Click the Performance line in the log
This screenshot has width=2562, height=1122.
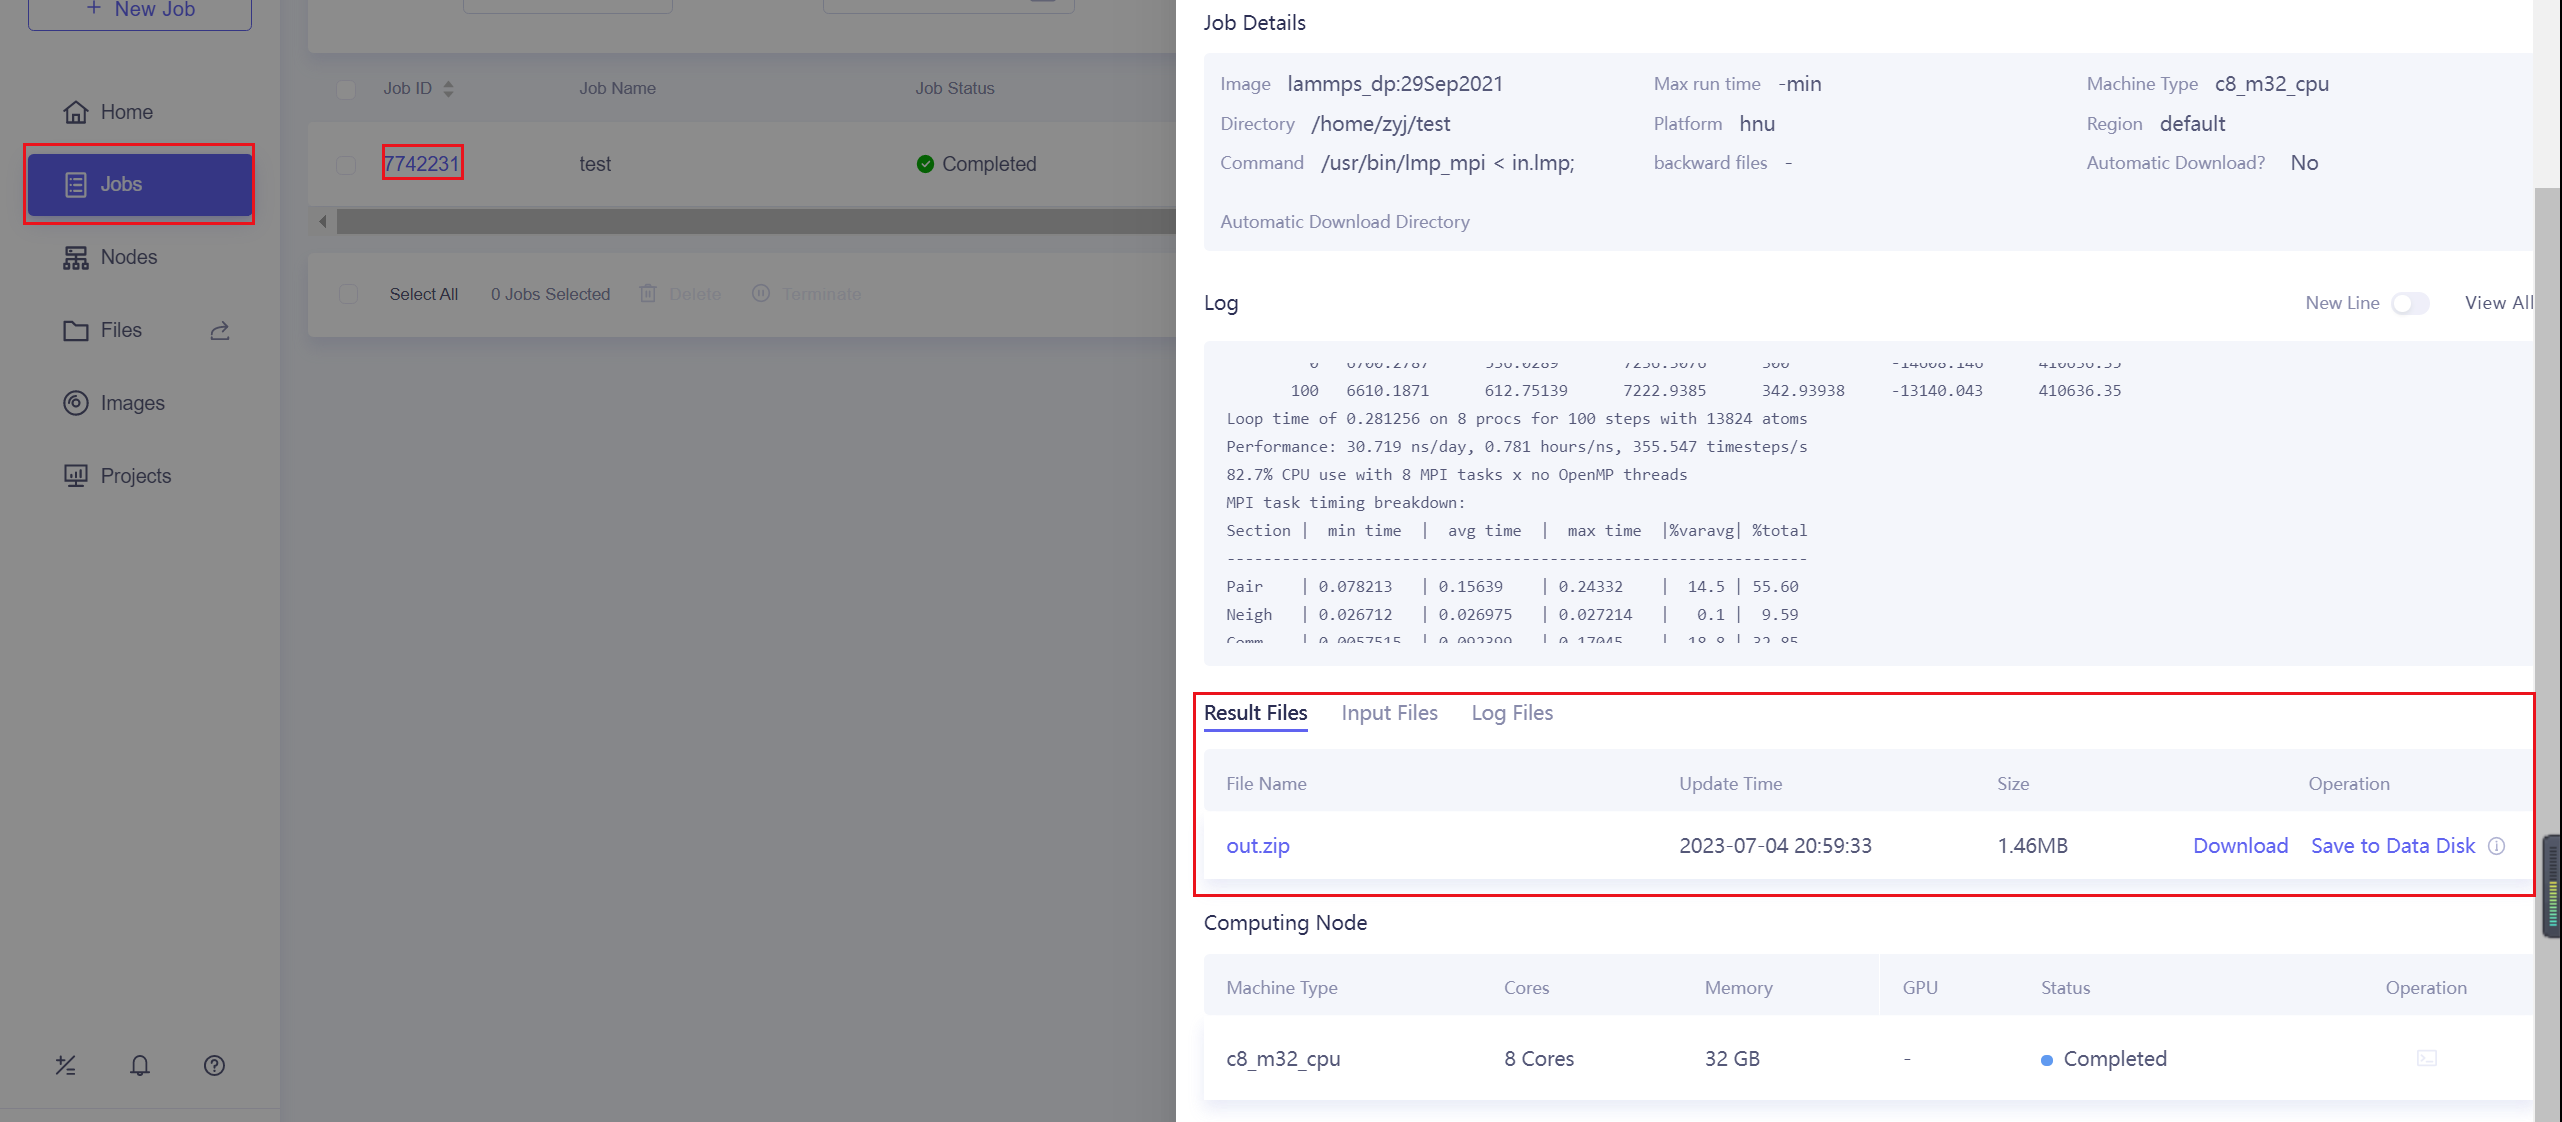click(1516, 447)
